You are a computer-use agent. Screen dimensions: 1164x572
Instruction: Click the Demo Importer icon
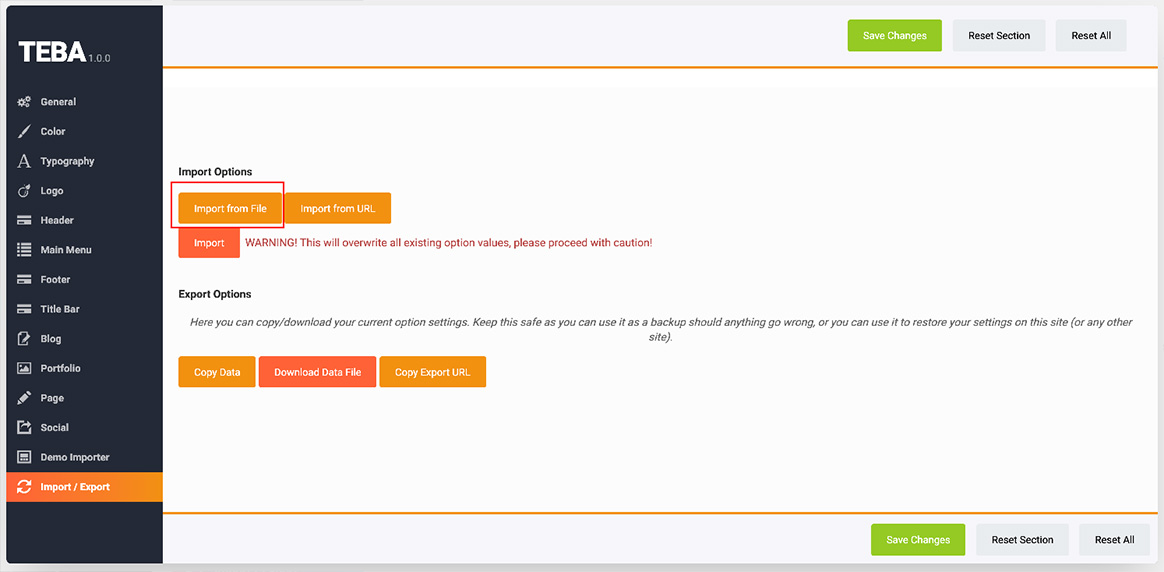tap(24, 457)
